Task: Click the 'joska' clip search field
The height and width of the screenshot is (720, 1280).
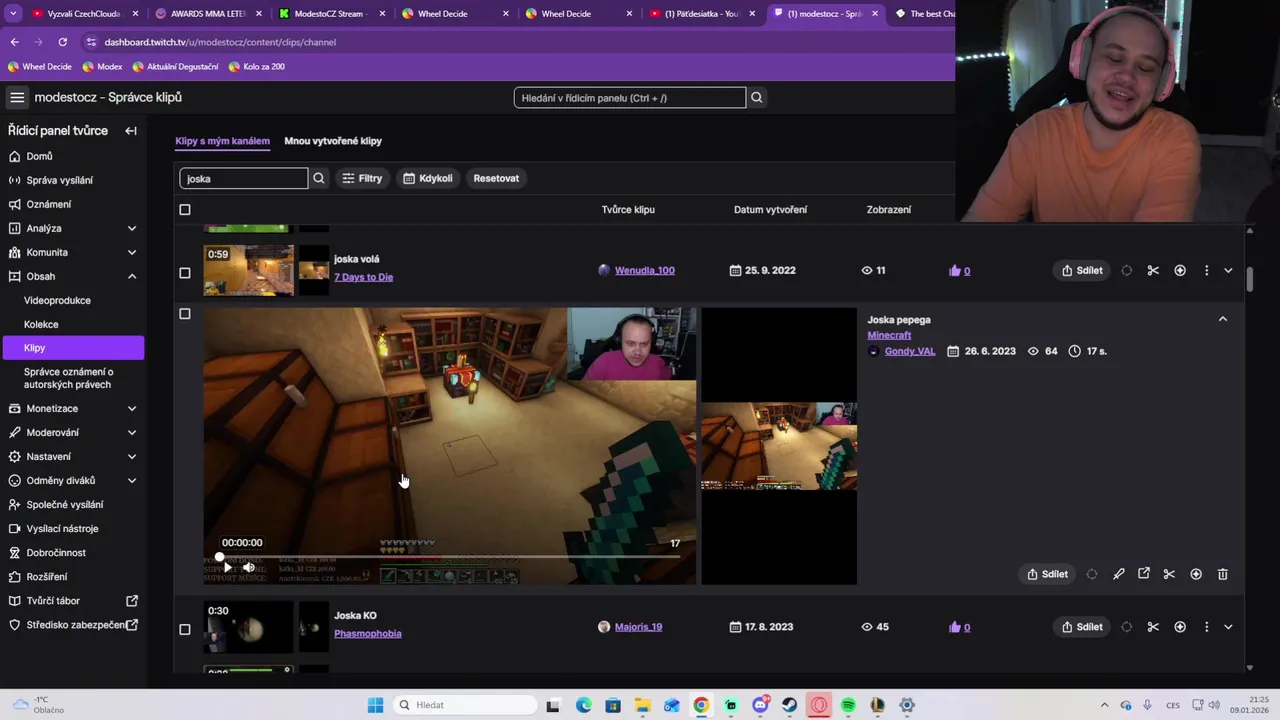Action: (244, 178)
